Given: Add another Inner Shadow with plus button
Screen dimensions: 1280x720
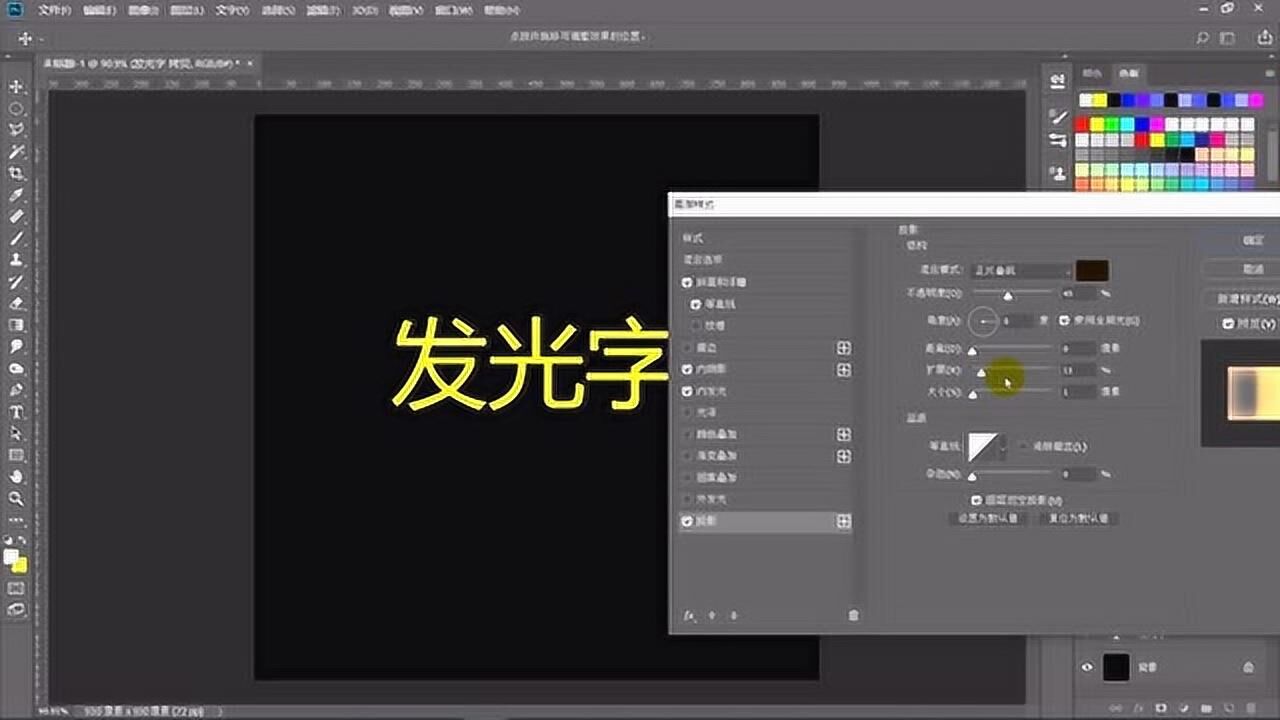Looking at the screenshot, I should 844,370.
